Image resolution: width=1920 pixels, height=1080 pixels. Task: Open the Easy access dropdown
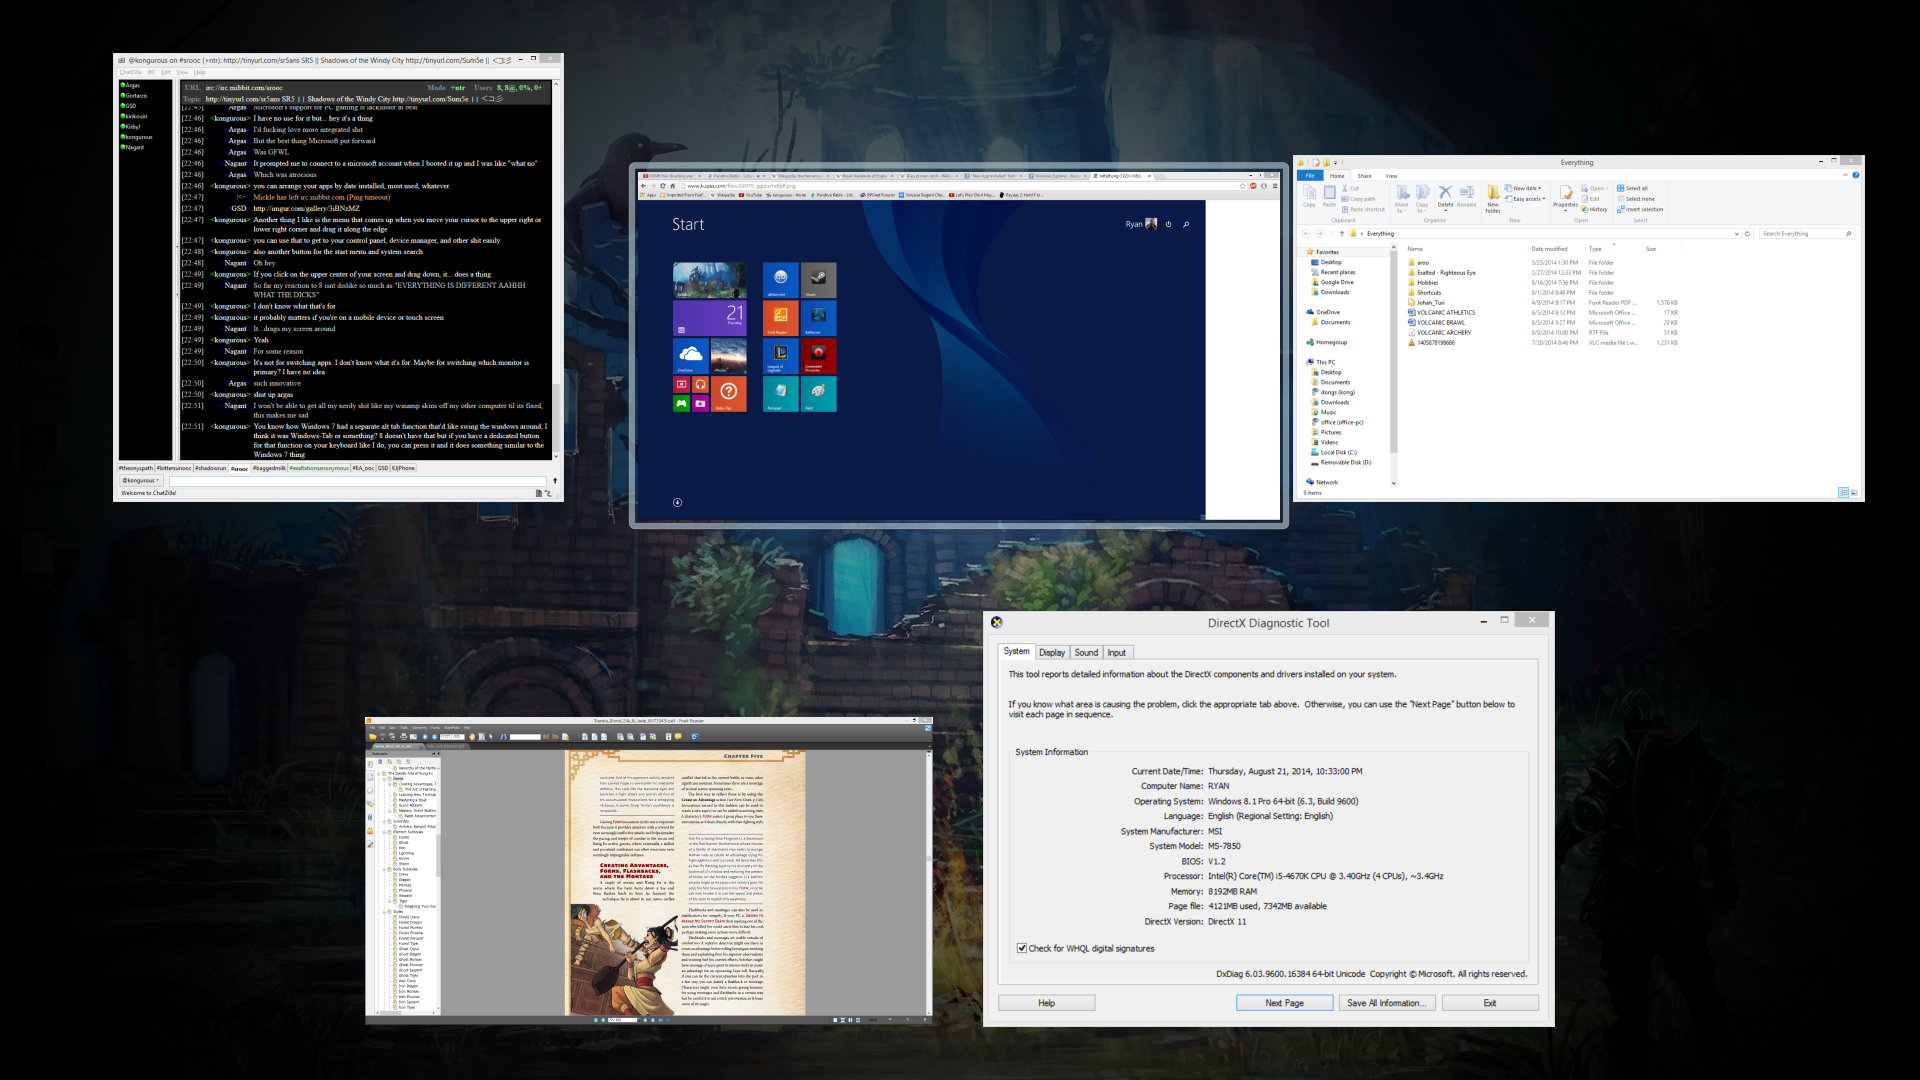[x=1526, y=199]
